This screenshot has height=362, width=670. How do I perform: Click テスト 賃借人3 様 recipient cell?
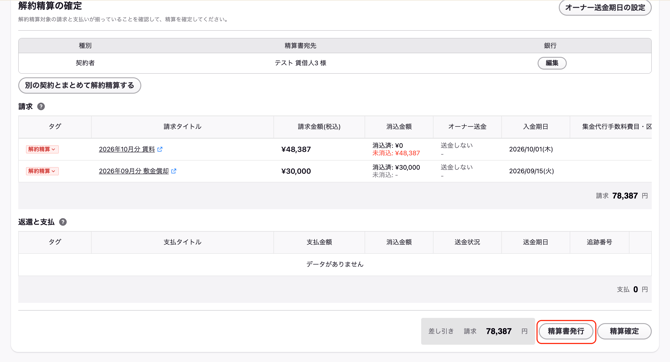click(x=300, y=63)
